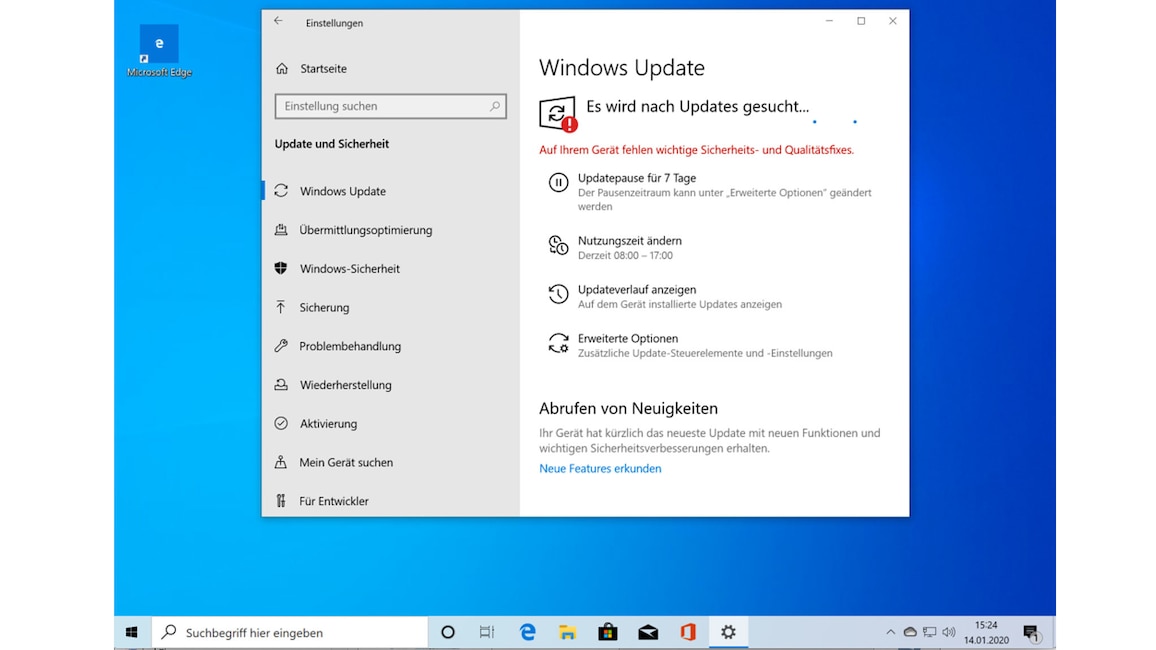Click the checkmark circle icon for Aktivierung
The image size is (1156, 650).
[x=281, y=423]
